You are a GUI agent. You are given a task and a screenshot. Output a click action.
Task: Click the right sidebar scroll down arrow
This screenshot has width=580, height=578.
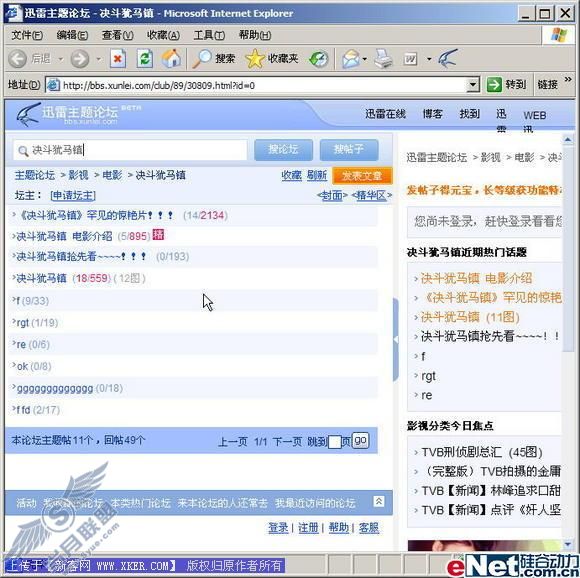(x=568, y=544)
